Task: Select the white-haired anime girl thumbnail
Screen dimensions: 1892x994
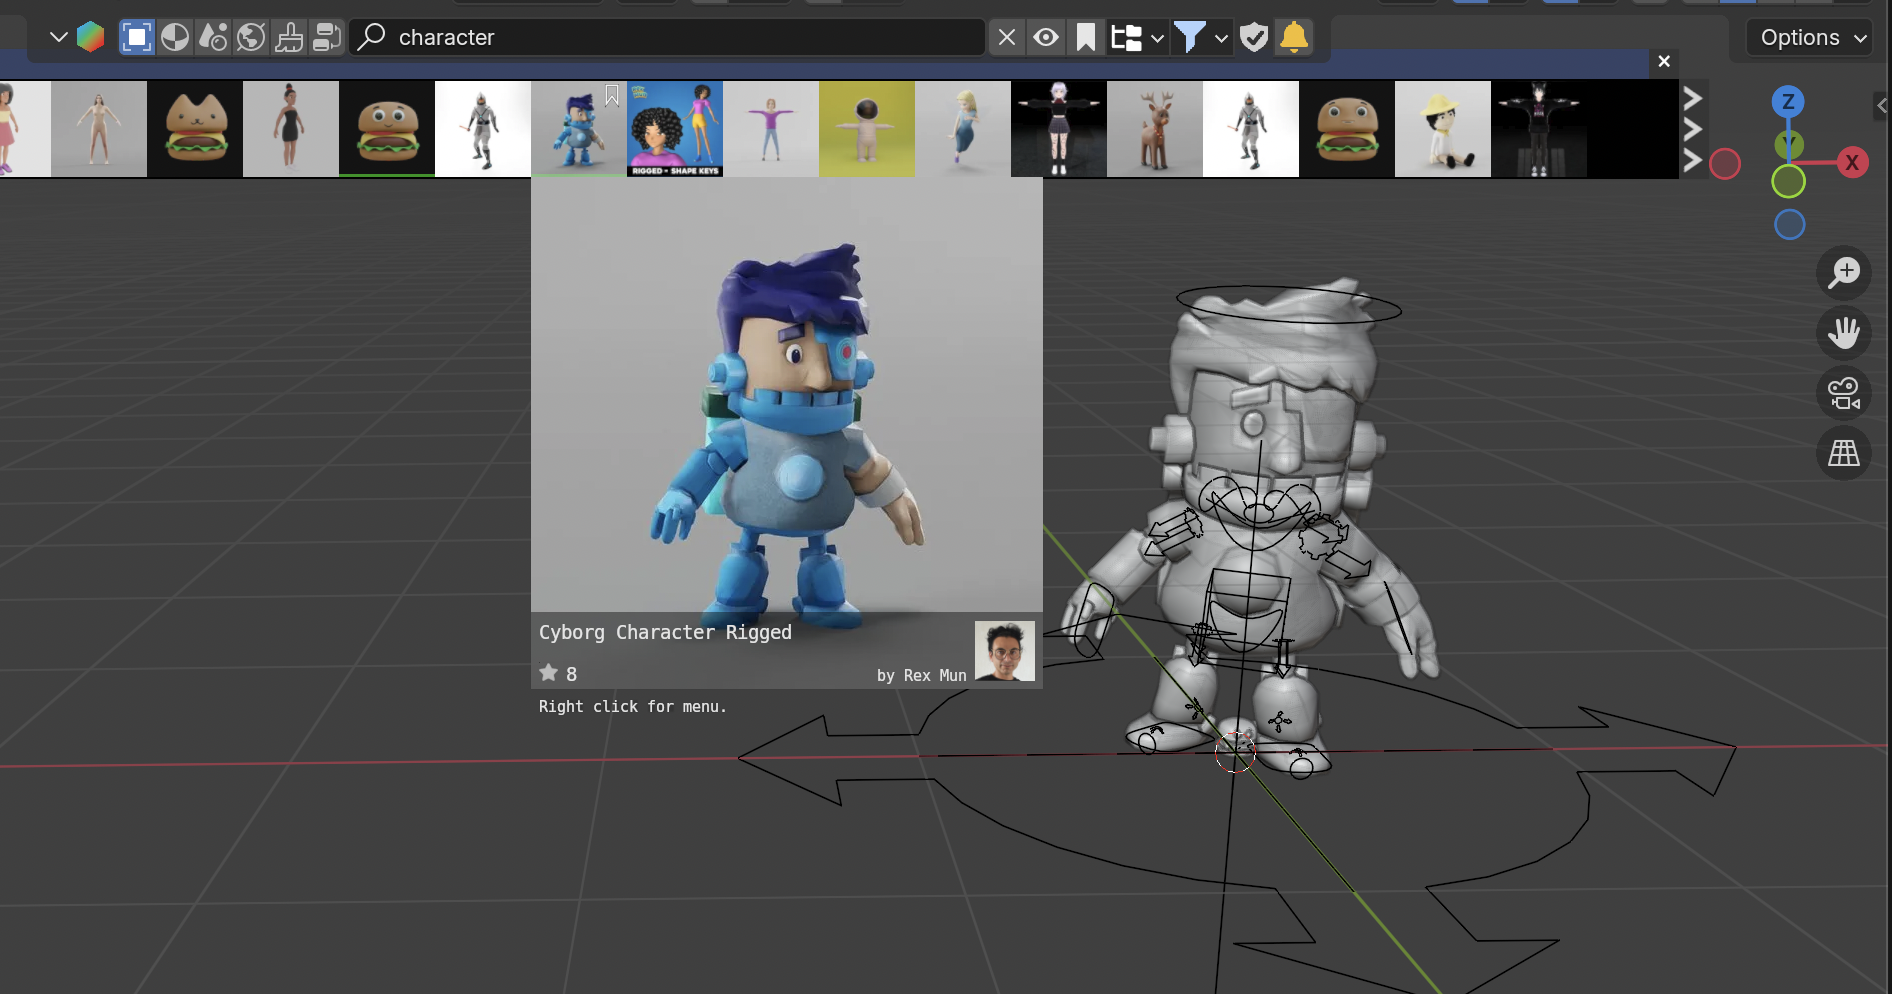Action: pyautogui.click(x=1059, y=129)
